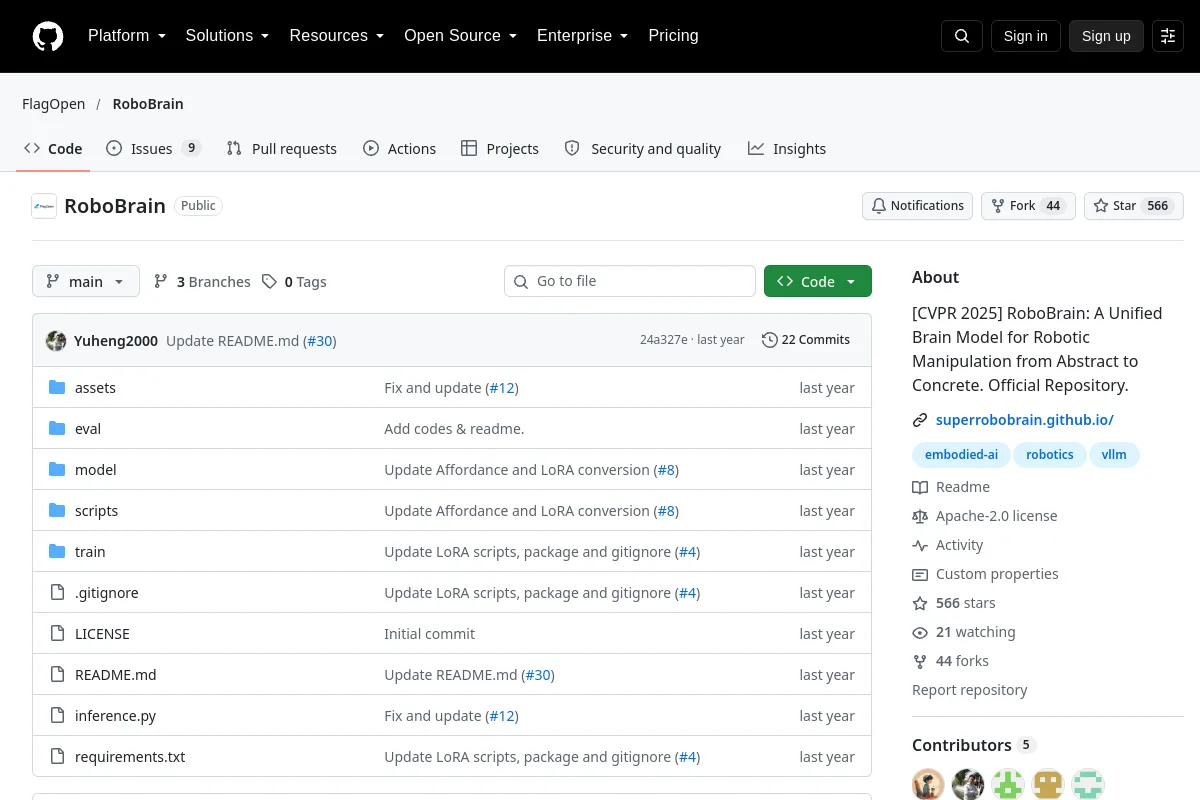Open the 24a327e commit hash link
The width and height of the screenshot is (1200, 800).
pyautogui.click(x=664, y=340)
